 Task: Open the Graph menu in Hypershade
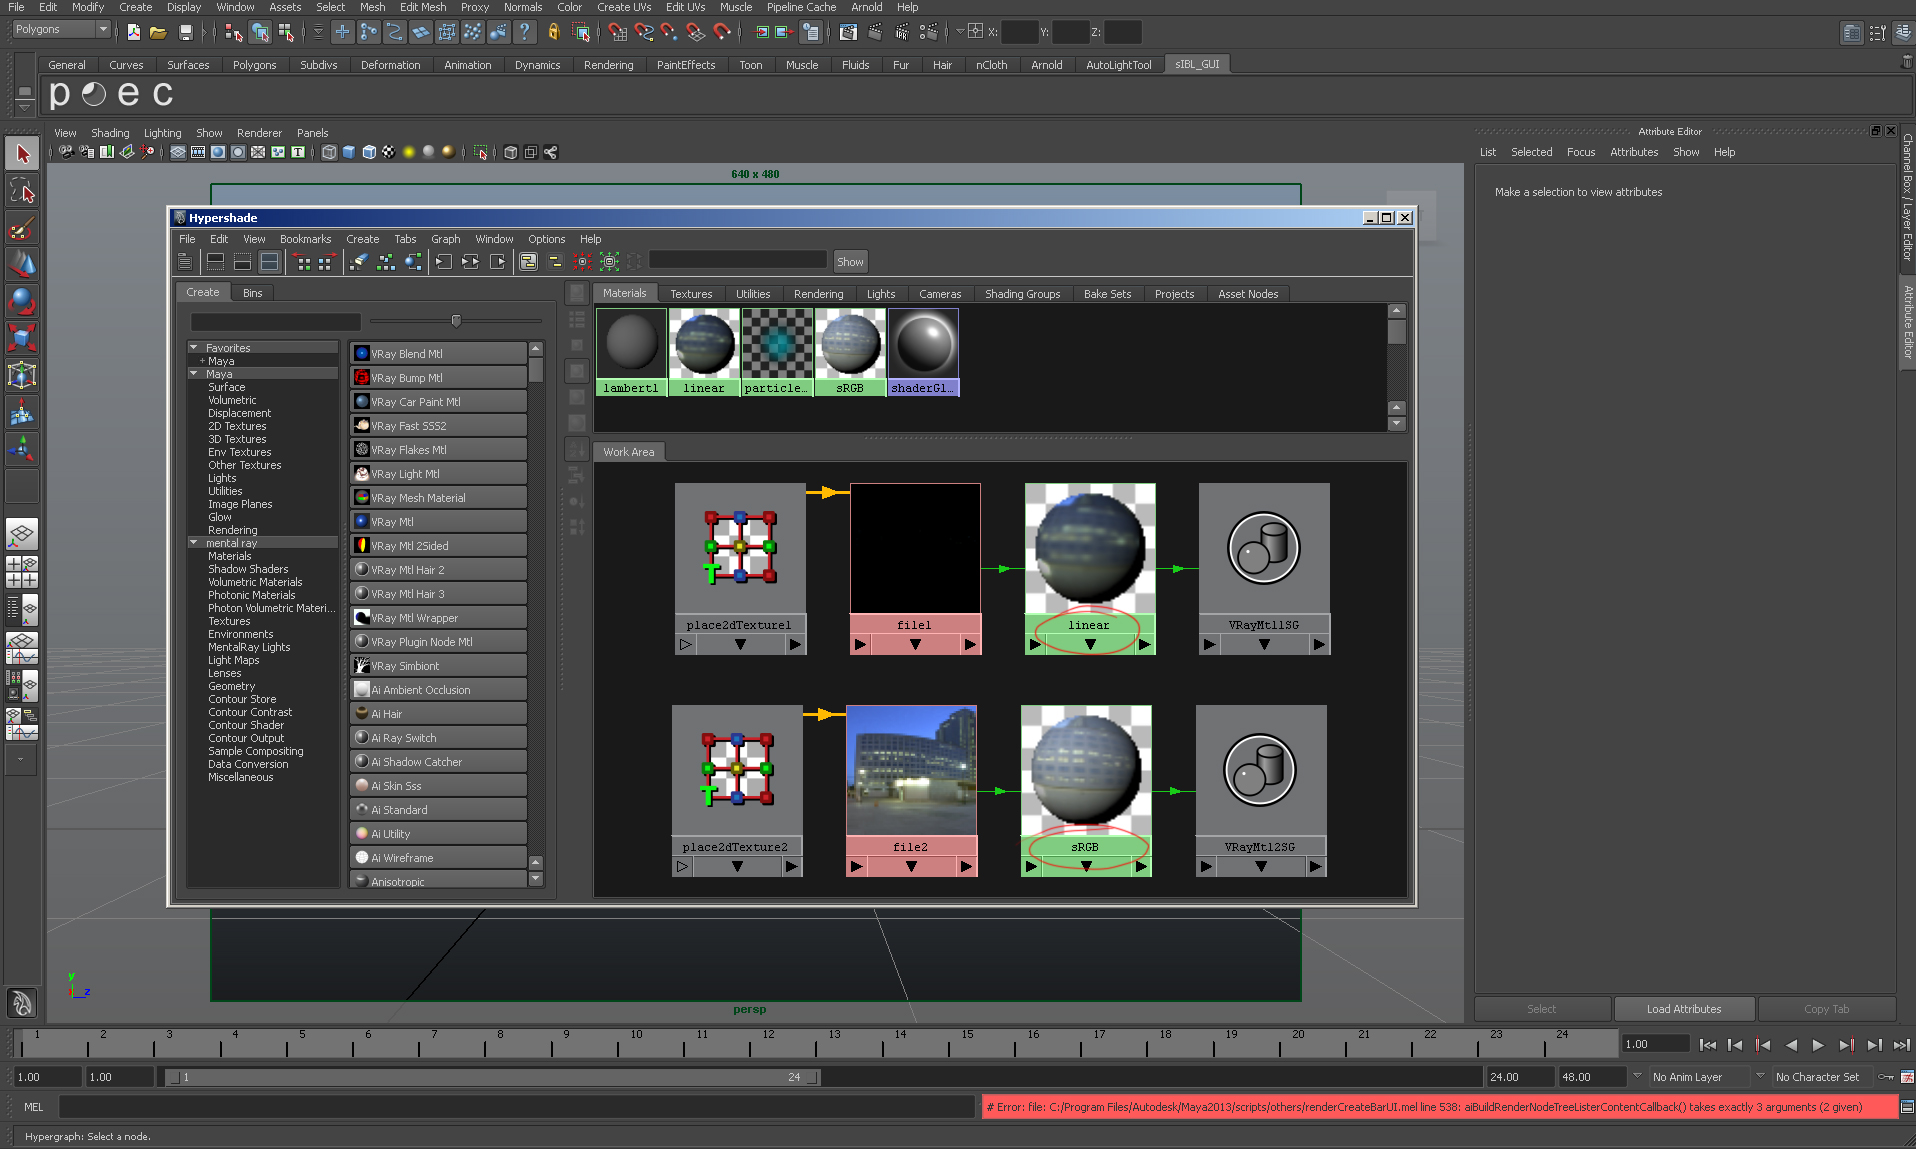point(446,239)
